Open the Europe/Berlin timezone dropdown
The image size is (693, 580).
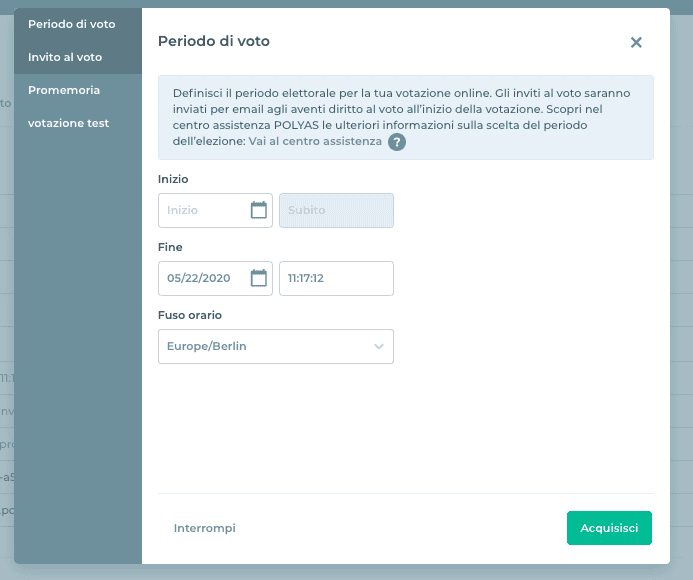(275, 346)
